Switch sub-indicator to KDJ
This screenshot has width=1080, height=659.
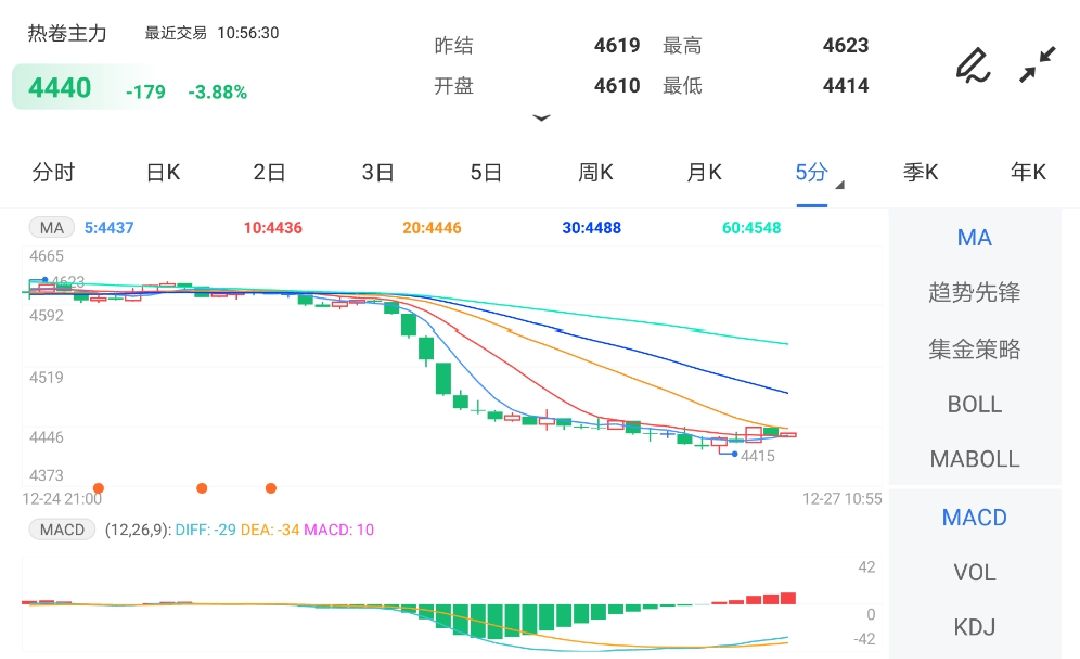(975, 627)
